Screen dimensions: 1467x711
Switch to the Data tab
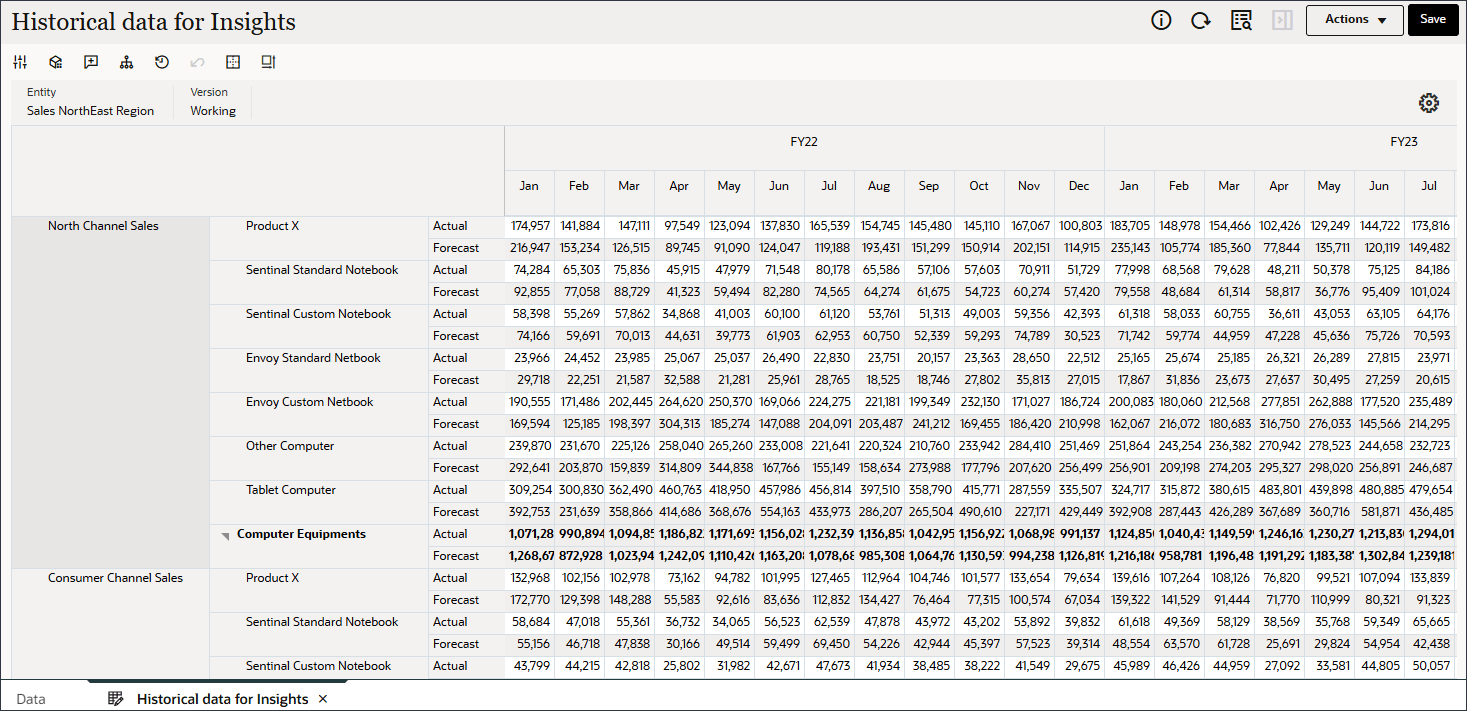33,699
